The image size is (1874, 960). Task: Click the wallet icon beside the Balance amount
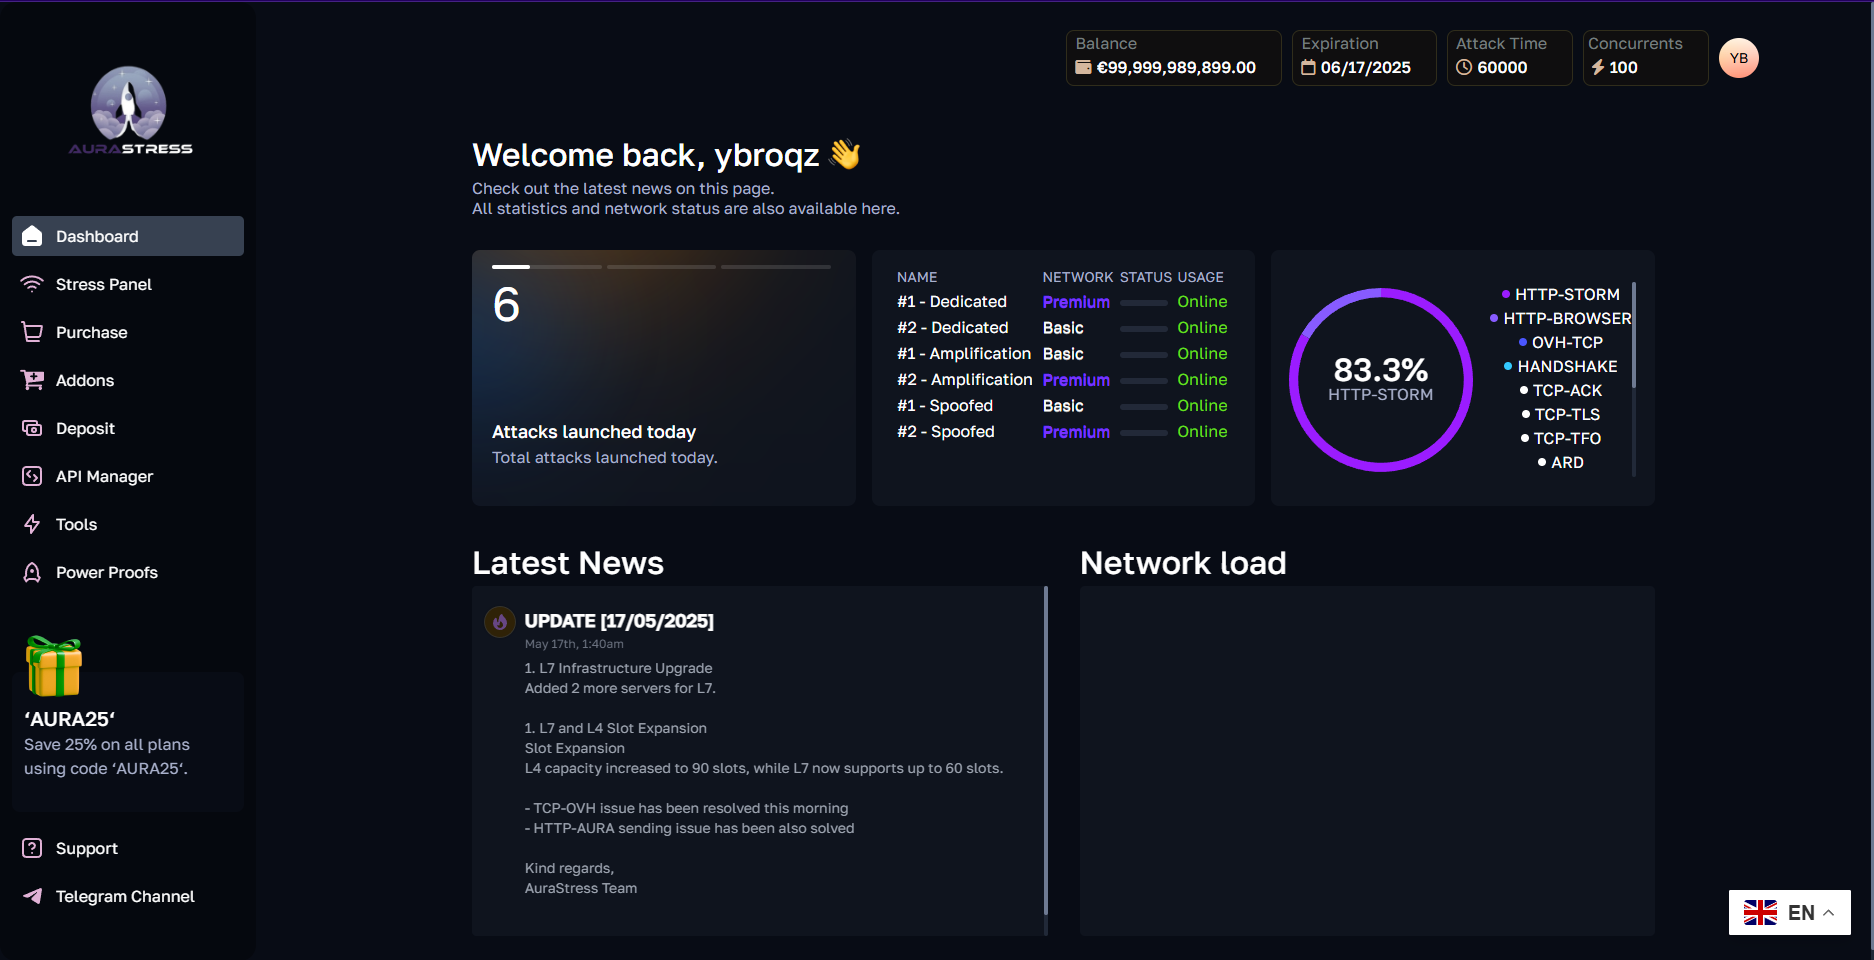point(1083,67)
